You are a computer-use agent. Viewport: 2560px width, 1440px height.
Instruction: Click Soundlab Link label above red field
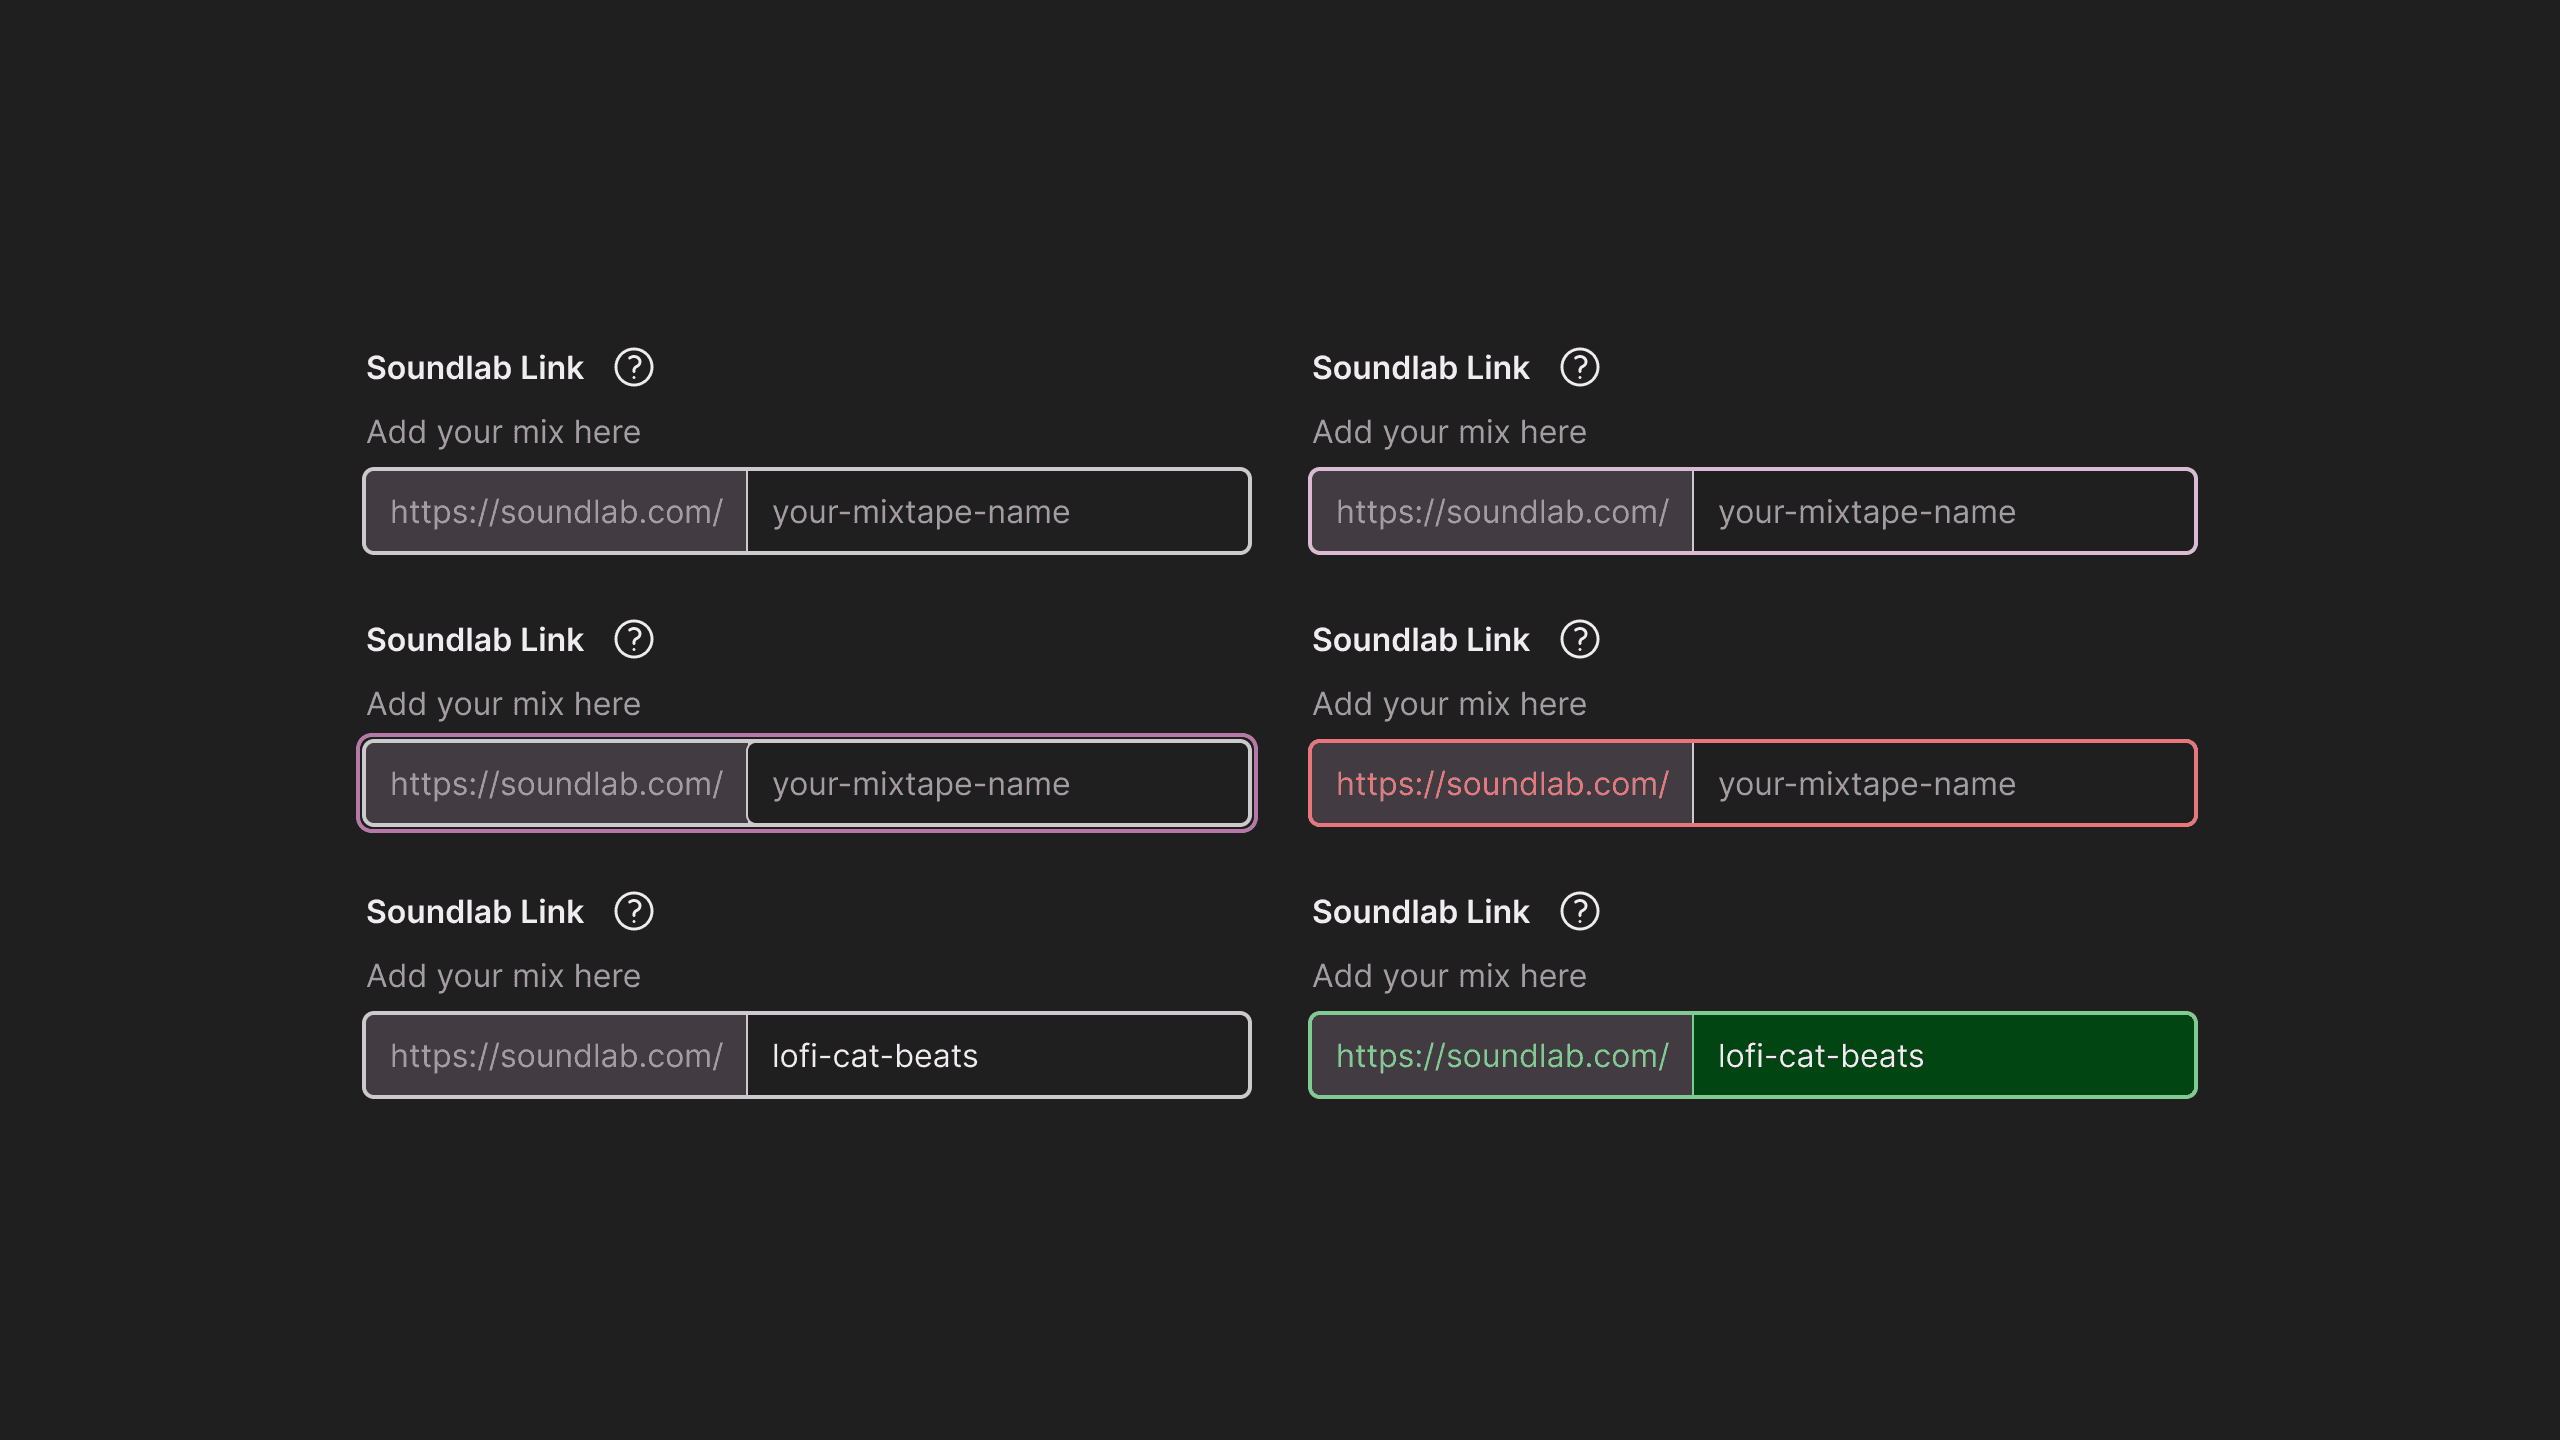coord(1420,640)
